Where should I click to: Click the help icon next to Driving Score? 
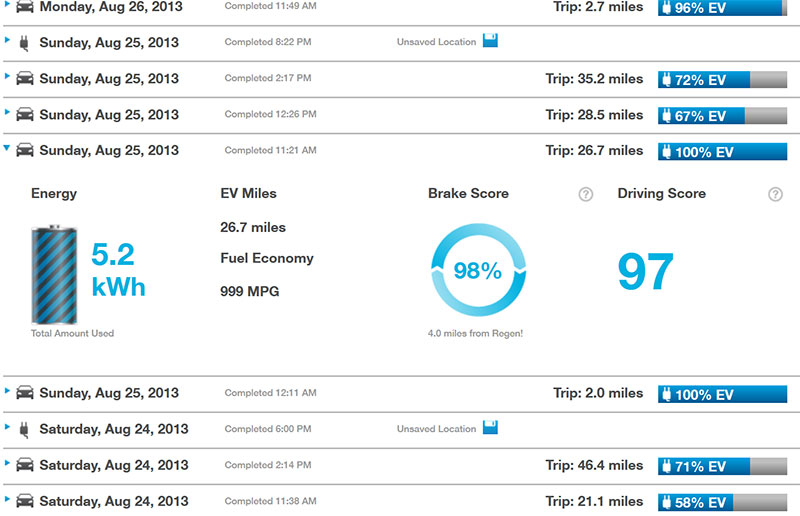pyautogui.click(x=775, y=194)
